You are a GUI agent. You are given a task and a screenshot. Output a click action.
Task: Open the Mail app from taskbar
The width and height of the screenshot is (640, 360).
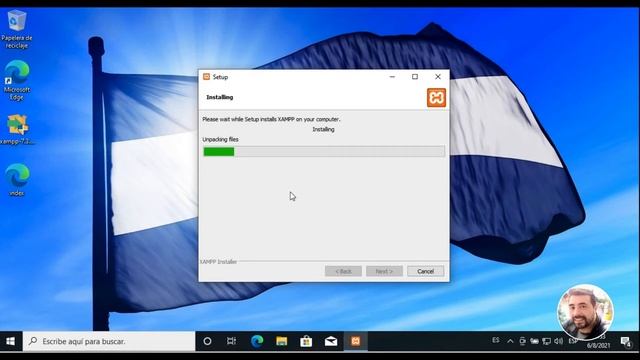tap(331, 341)
